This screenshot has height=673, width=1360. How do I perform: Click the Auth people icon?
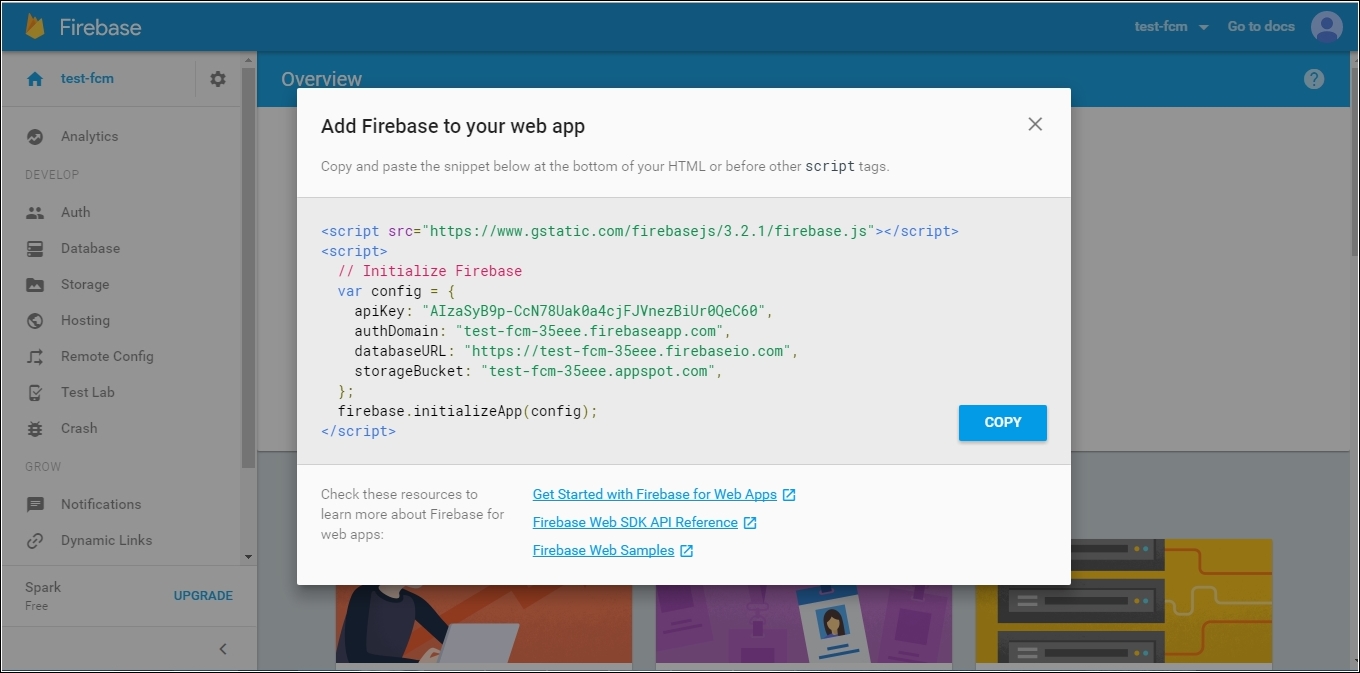click(x=35, y=213)
